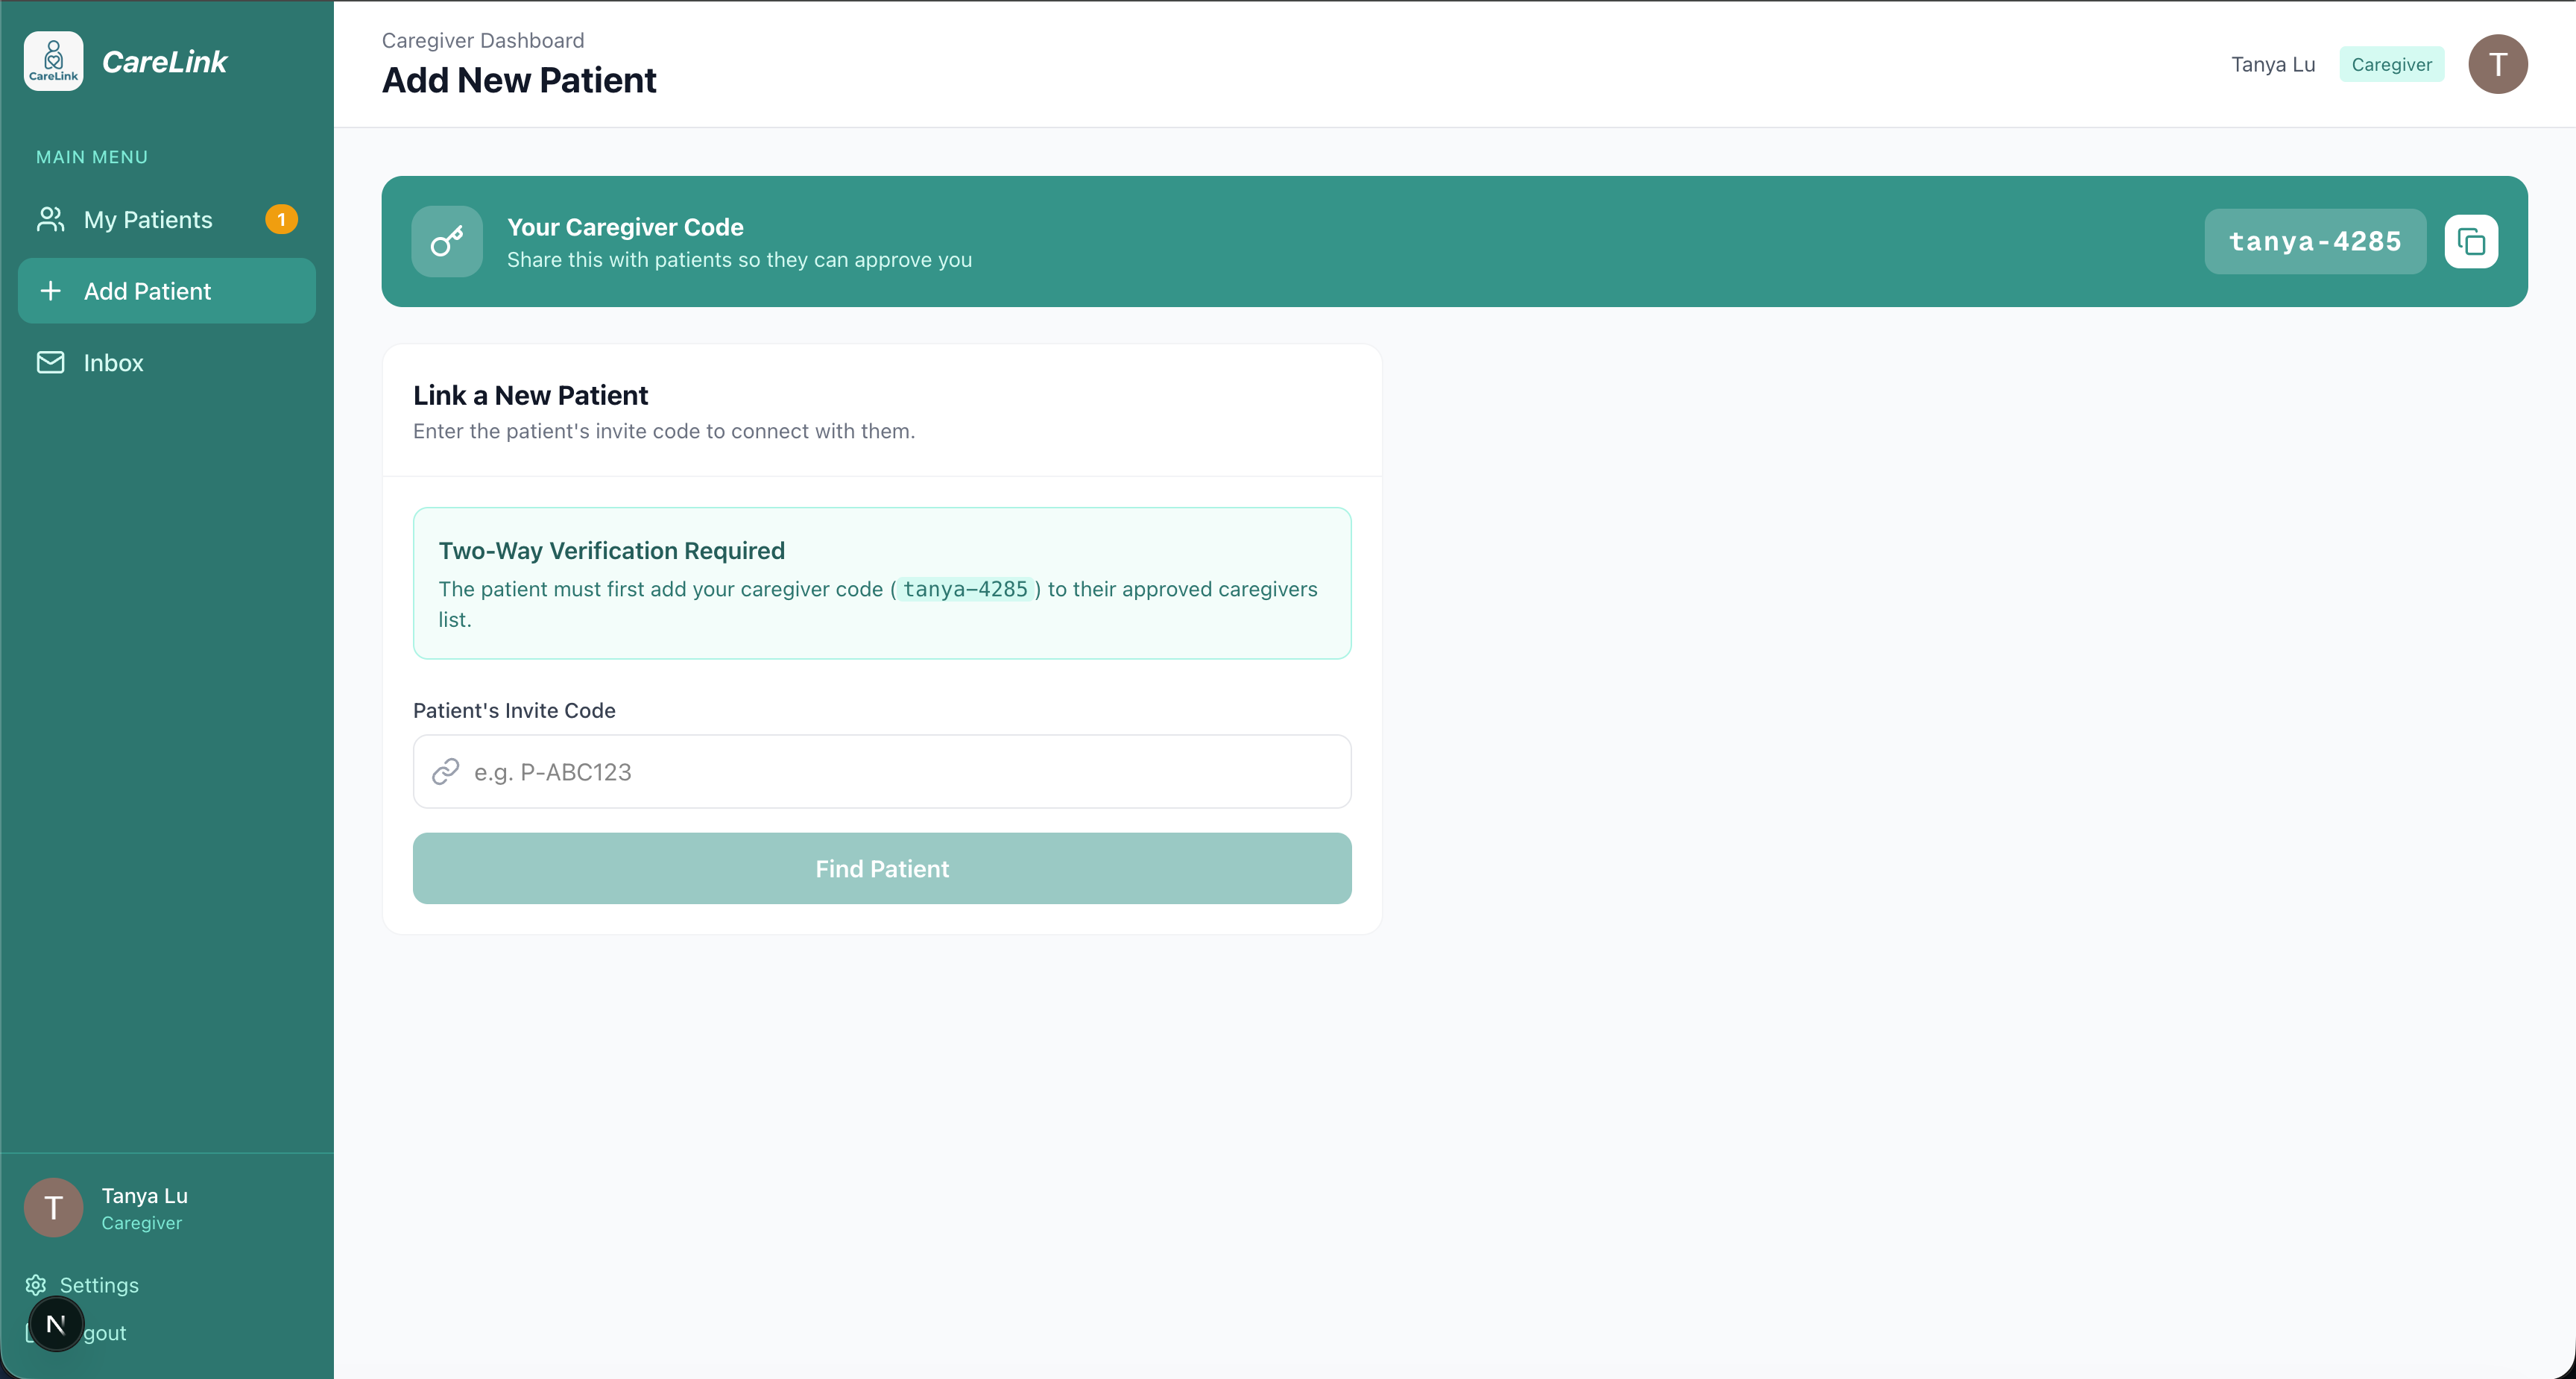
Task: Click the Inbox envelope icon
Action: click(x=50, y=362)
